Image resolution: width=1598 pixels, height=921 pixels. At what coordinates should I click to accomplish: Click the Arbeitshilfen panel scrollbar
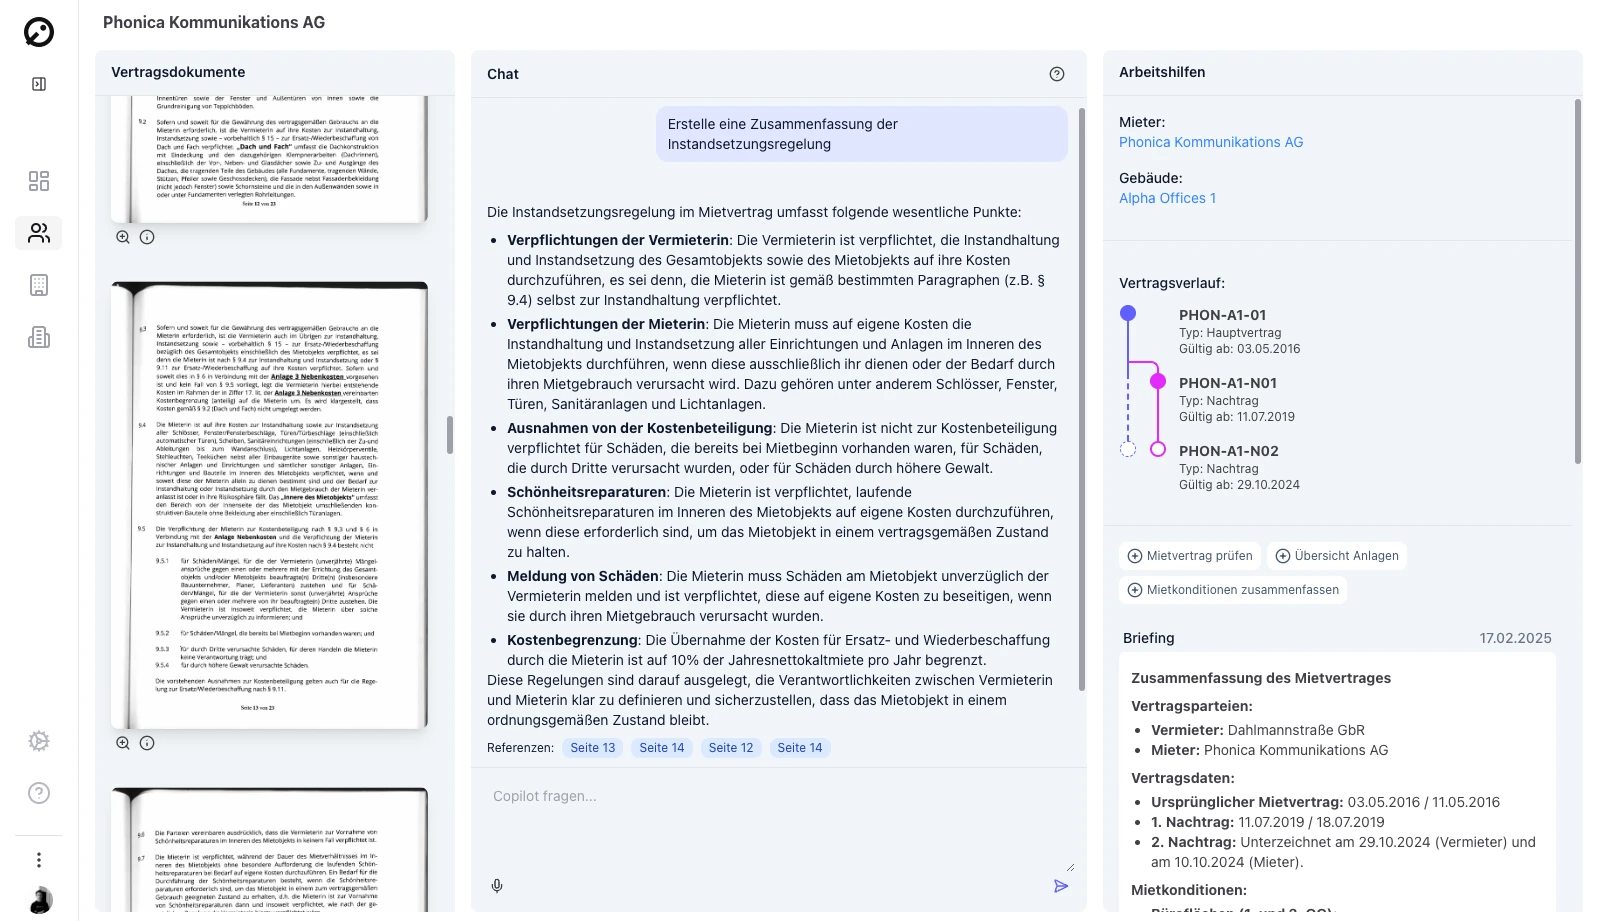(x=1578, y=282)
